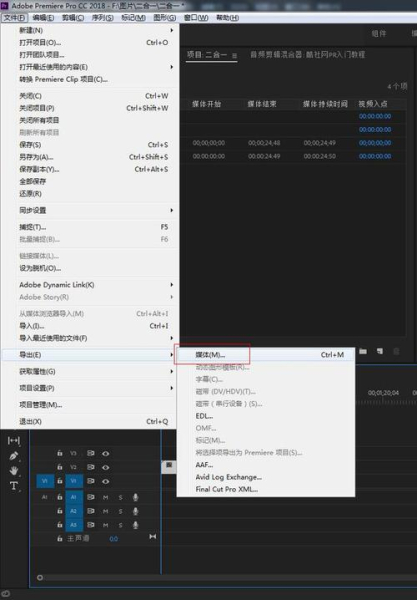Viewport: 417px width, 600px height.
Task: Click the Creative Cloud sync status icon
Action: [x=5, y=593]
